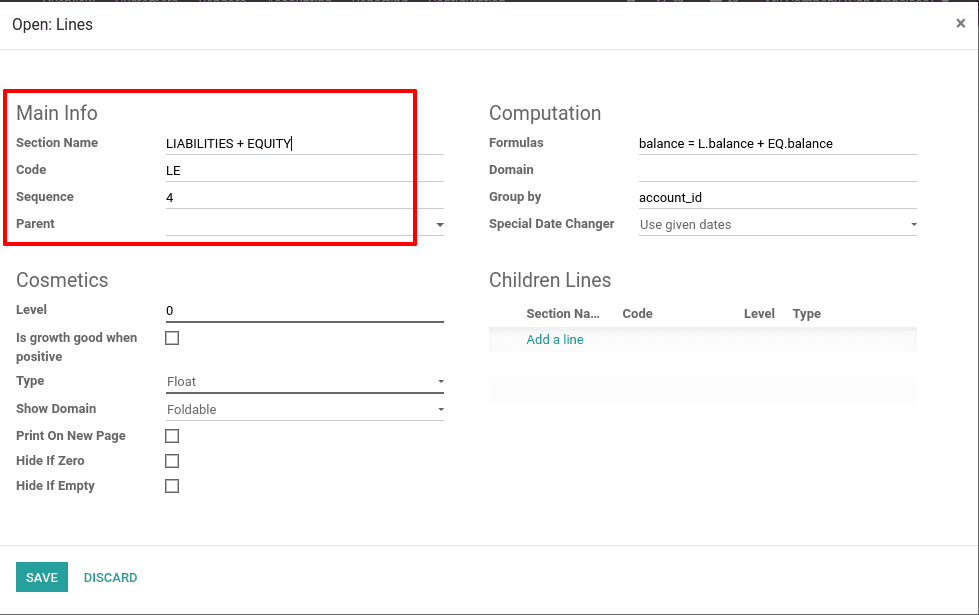Tick the 'Is growth good when positive' checkbox
The width and height of the screenshot is (979, 615).
tap(172, 338)
